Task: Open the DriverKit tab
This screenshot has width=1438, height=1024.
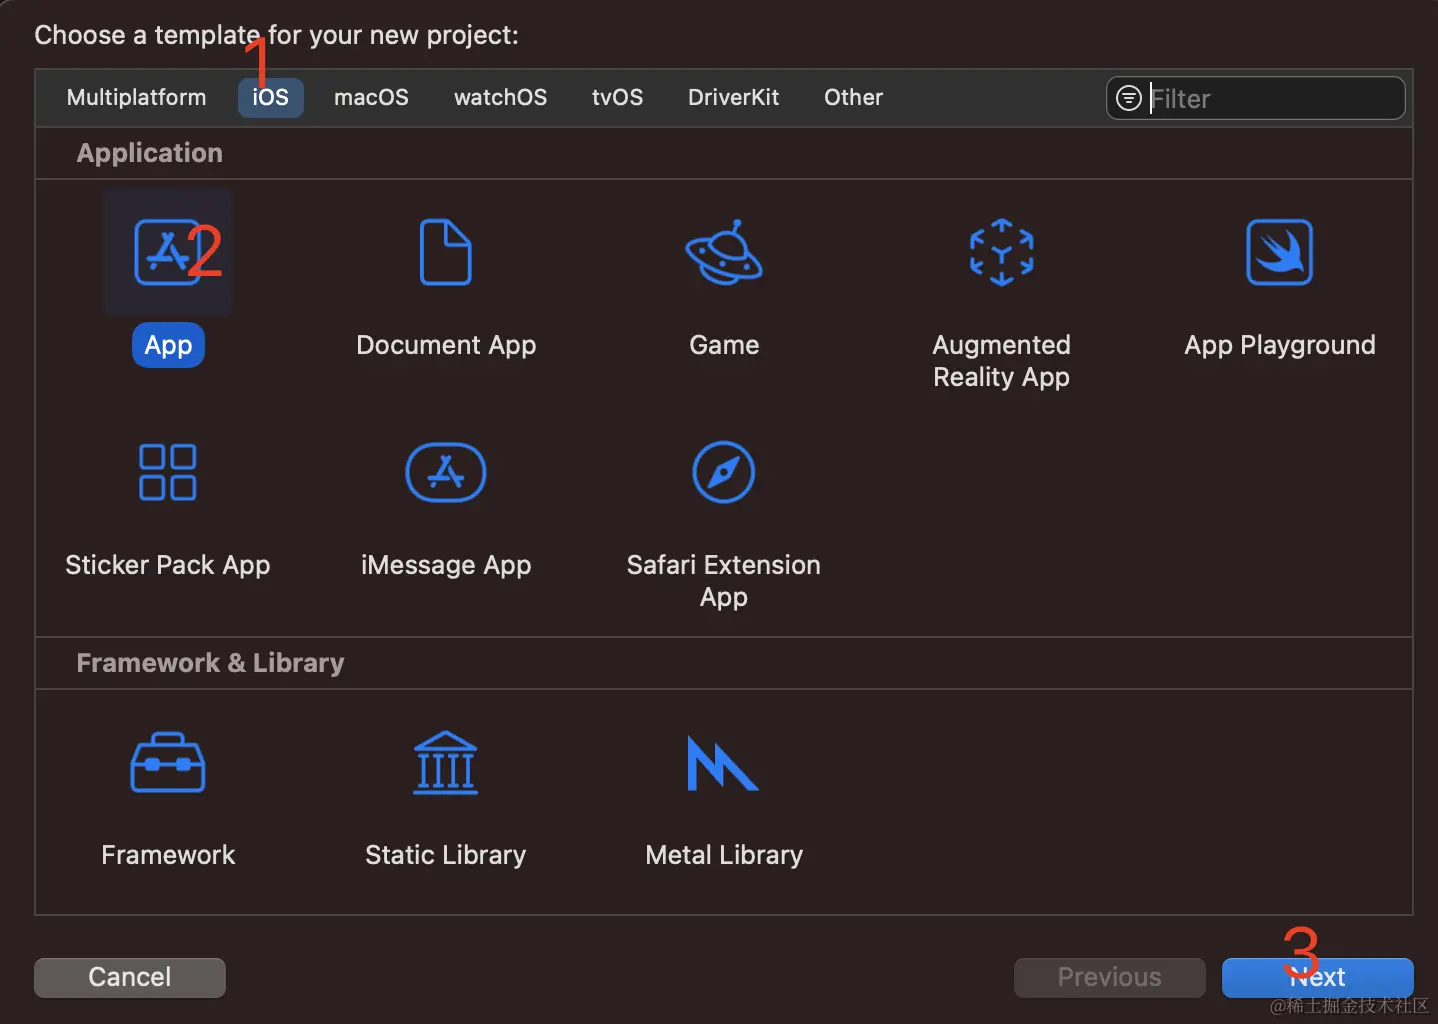Action: point(734,98)
